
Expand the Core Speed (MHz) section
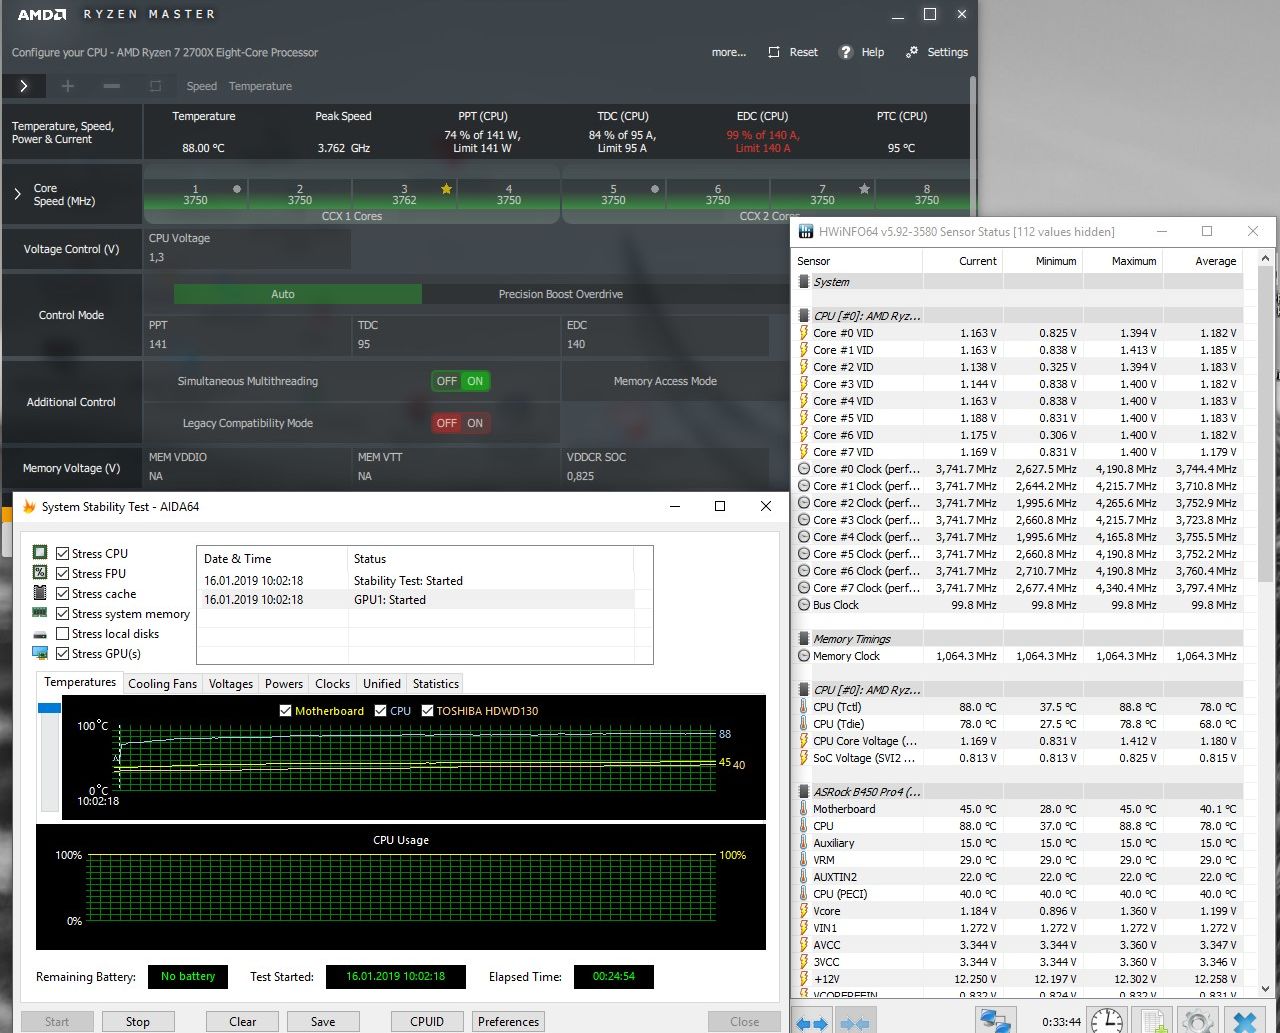tap(17, 194)
